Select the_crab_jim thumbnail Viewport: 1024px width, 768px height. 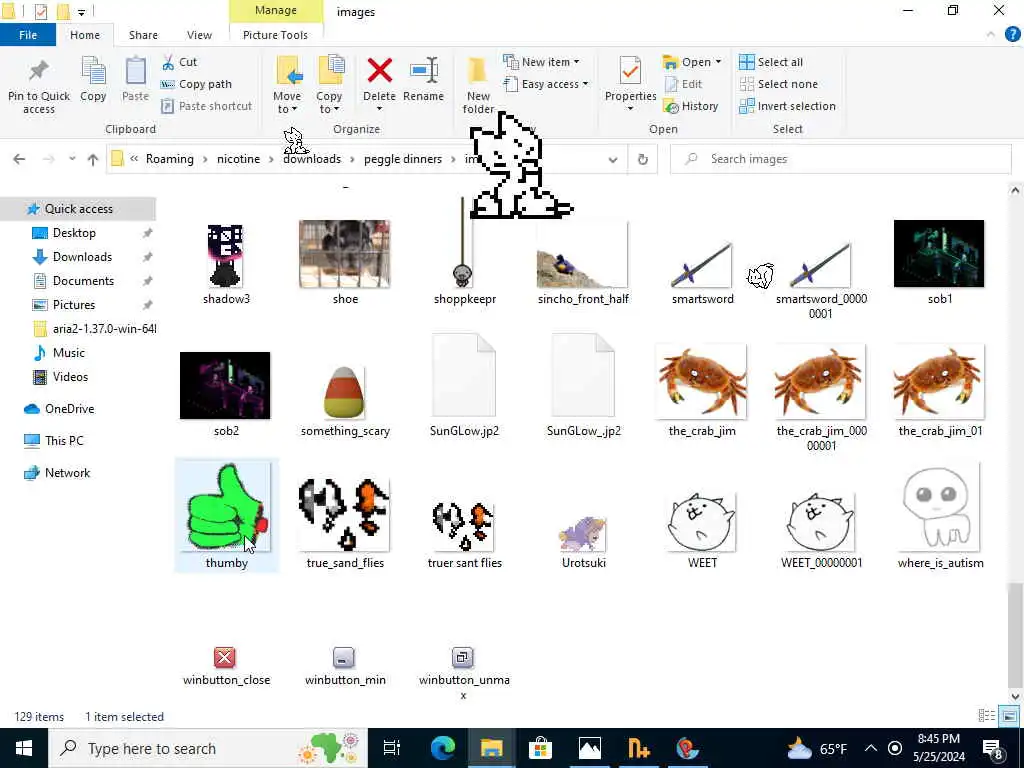coord(702,391)
